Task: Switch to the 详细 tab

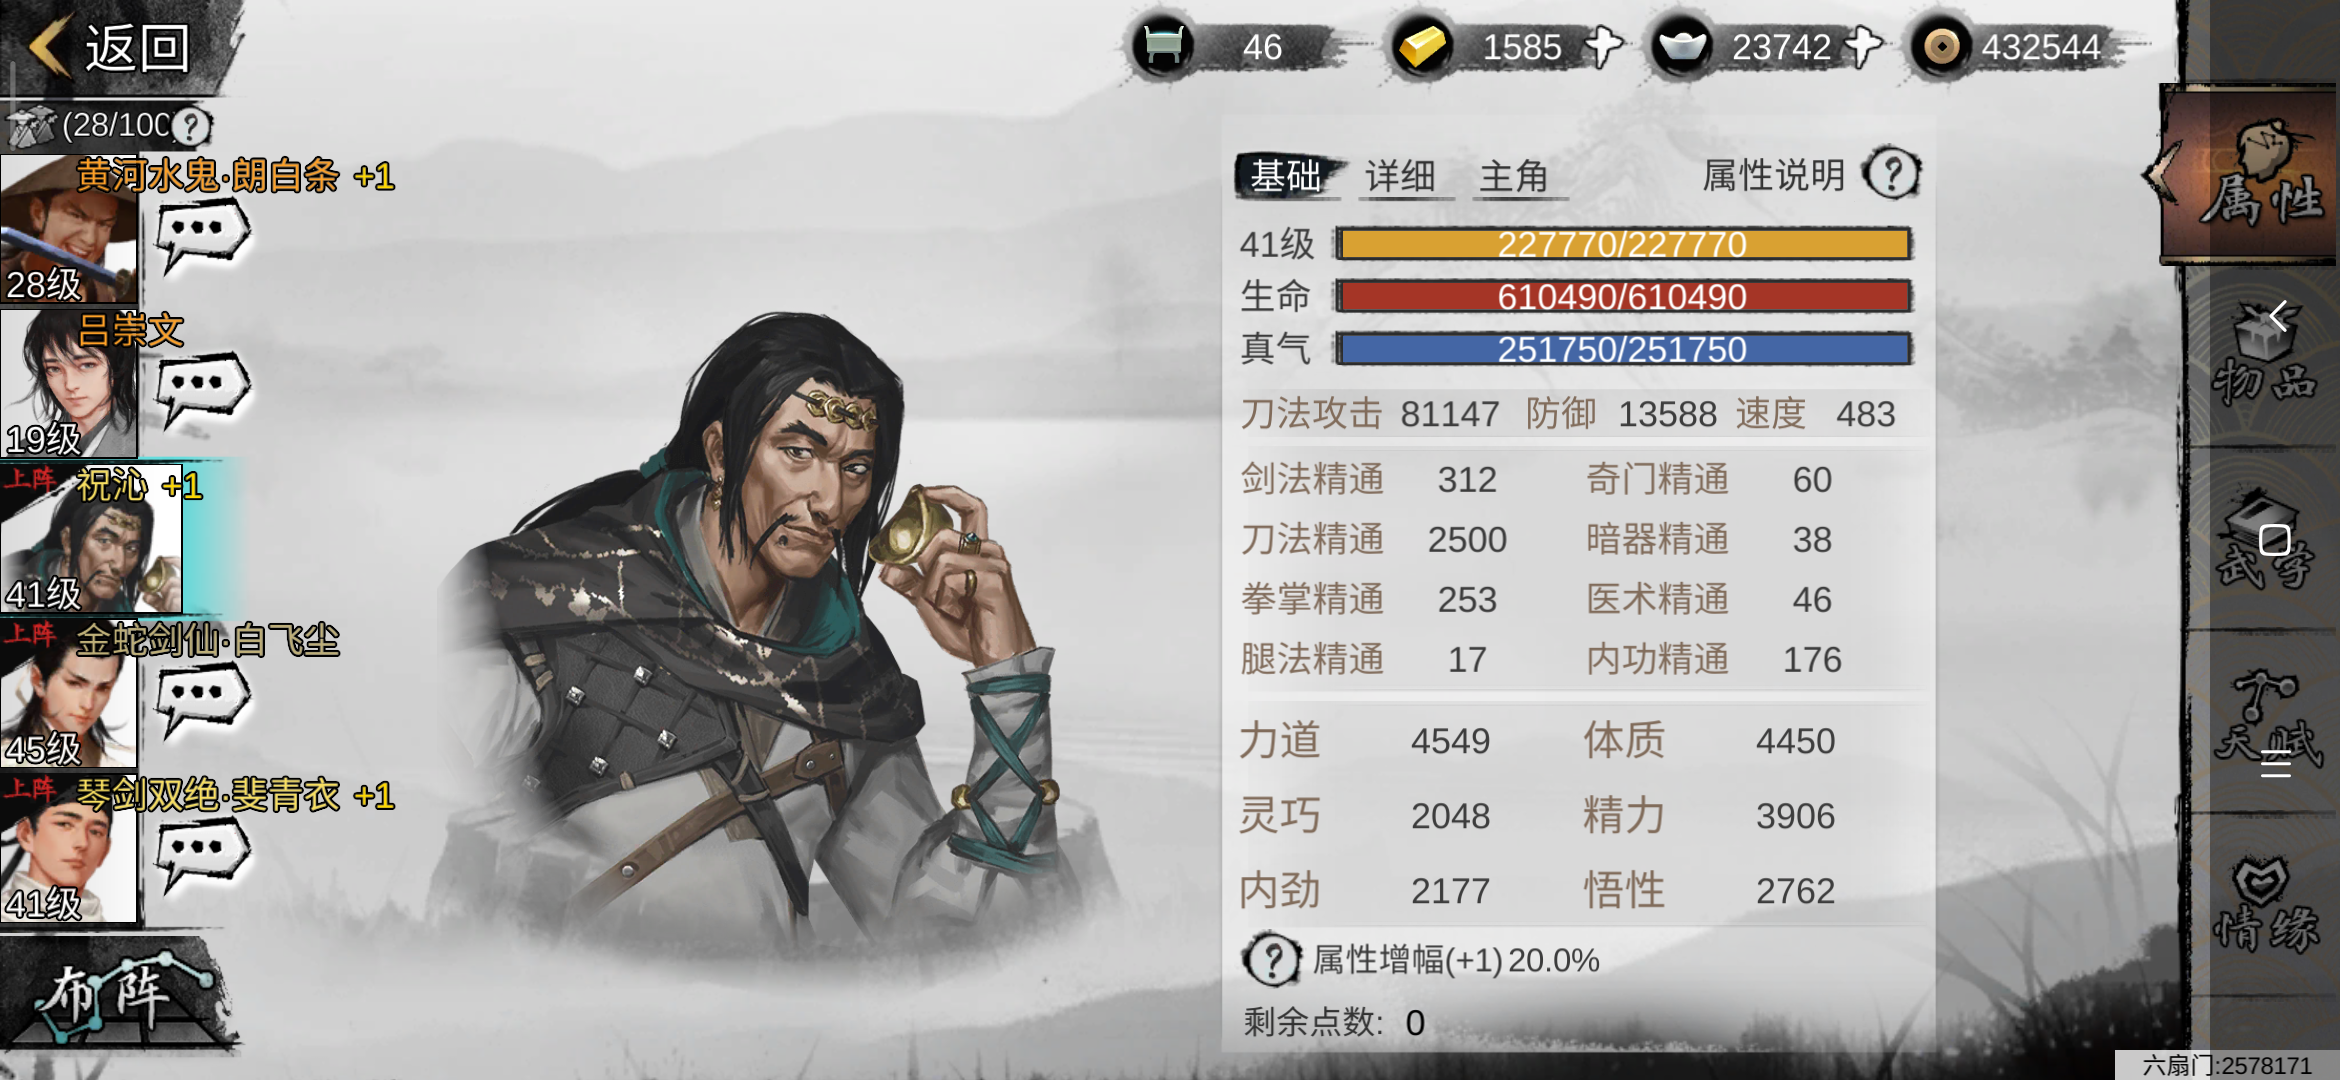Action: click(1400, 177)
